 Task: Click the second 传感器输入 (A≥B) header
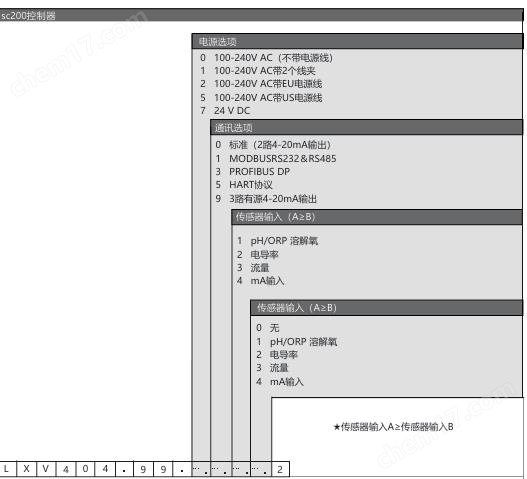387,308
